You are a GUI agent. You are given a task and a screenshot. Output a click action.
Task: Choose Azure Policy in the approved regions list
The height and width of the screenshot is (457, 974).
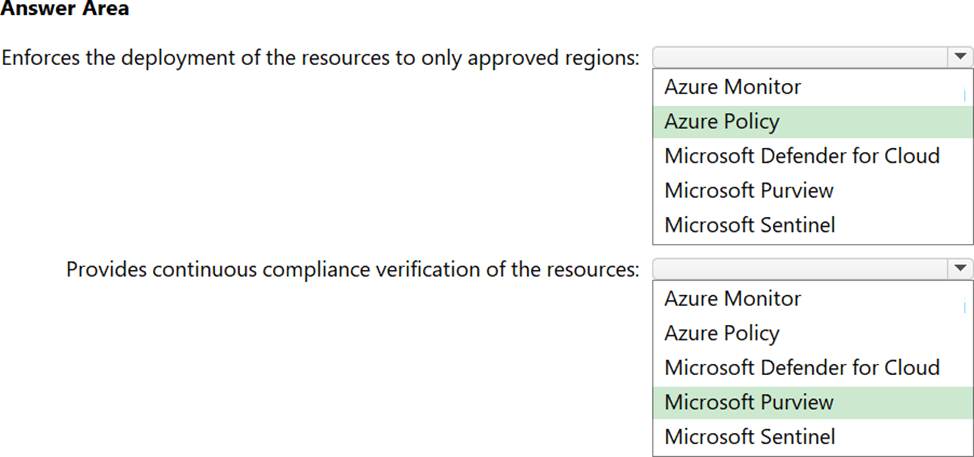[x=721, y=122]
